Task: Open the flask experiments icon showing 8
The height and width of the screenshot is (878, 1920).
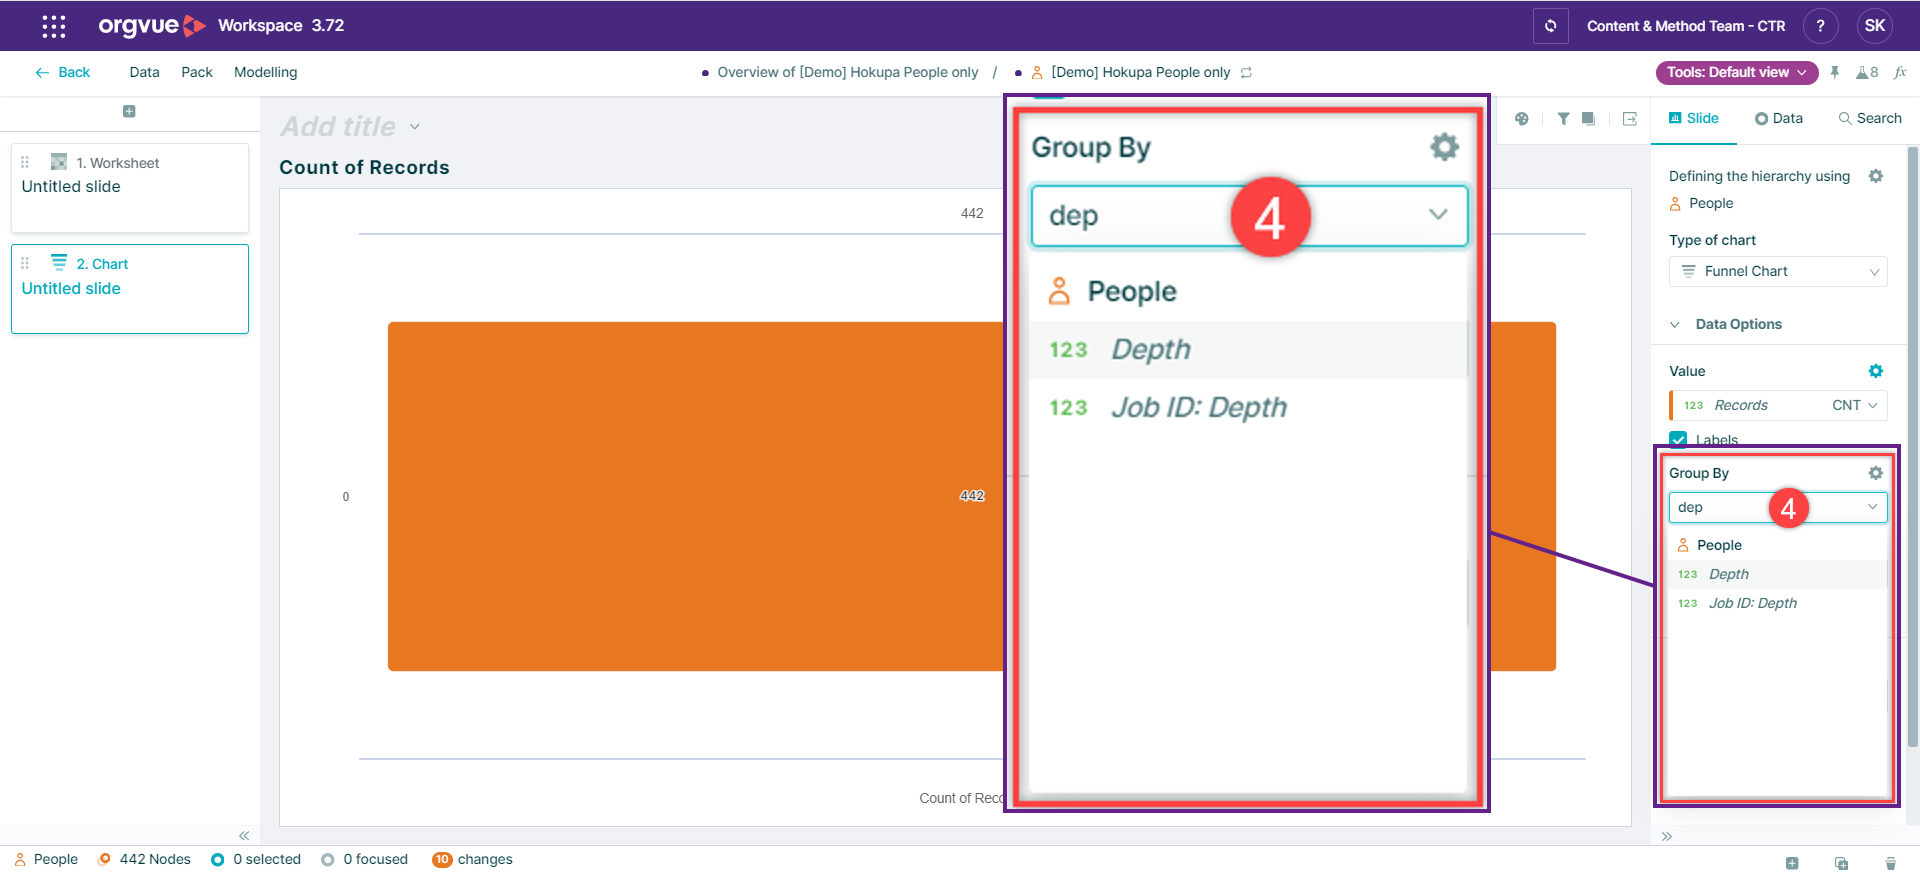Action: pos(1867,72)
